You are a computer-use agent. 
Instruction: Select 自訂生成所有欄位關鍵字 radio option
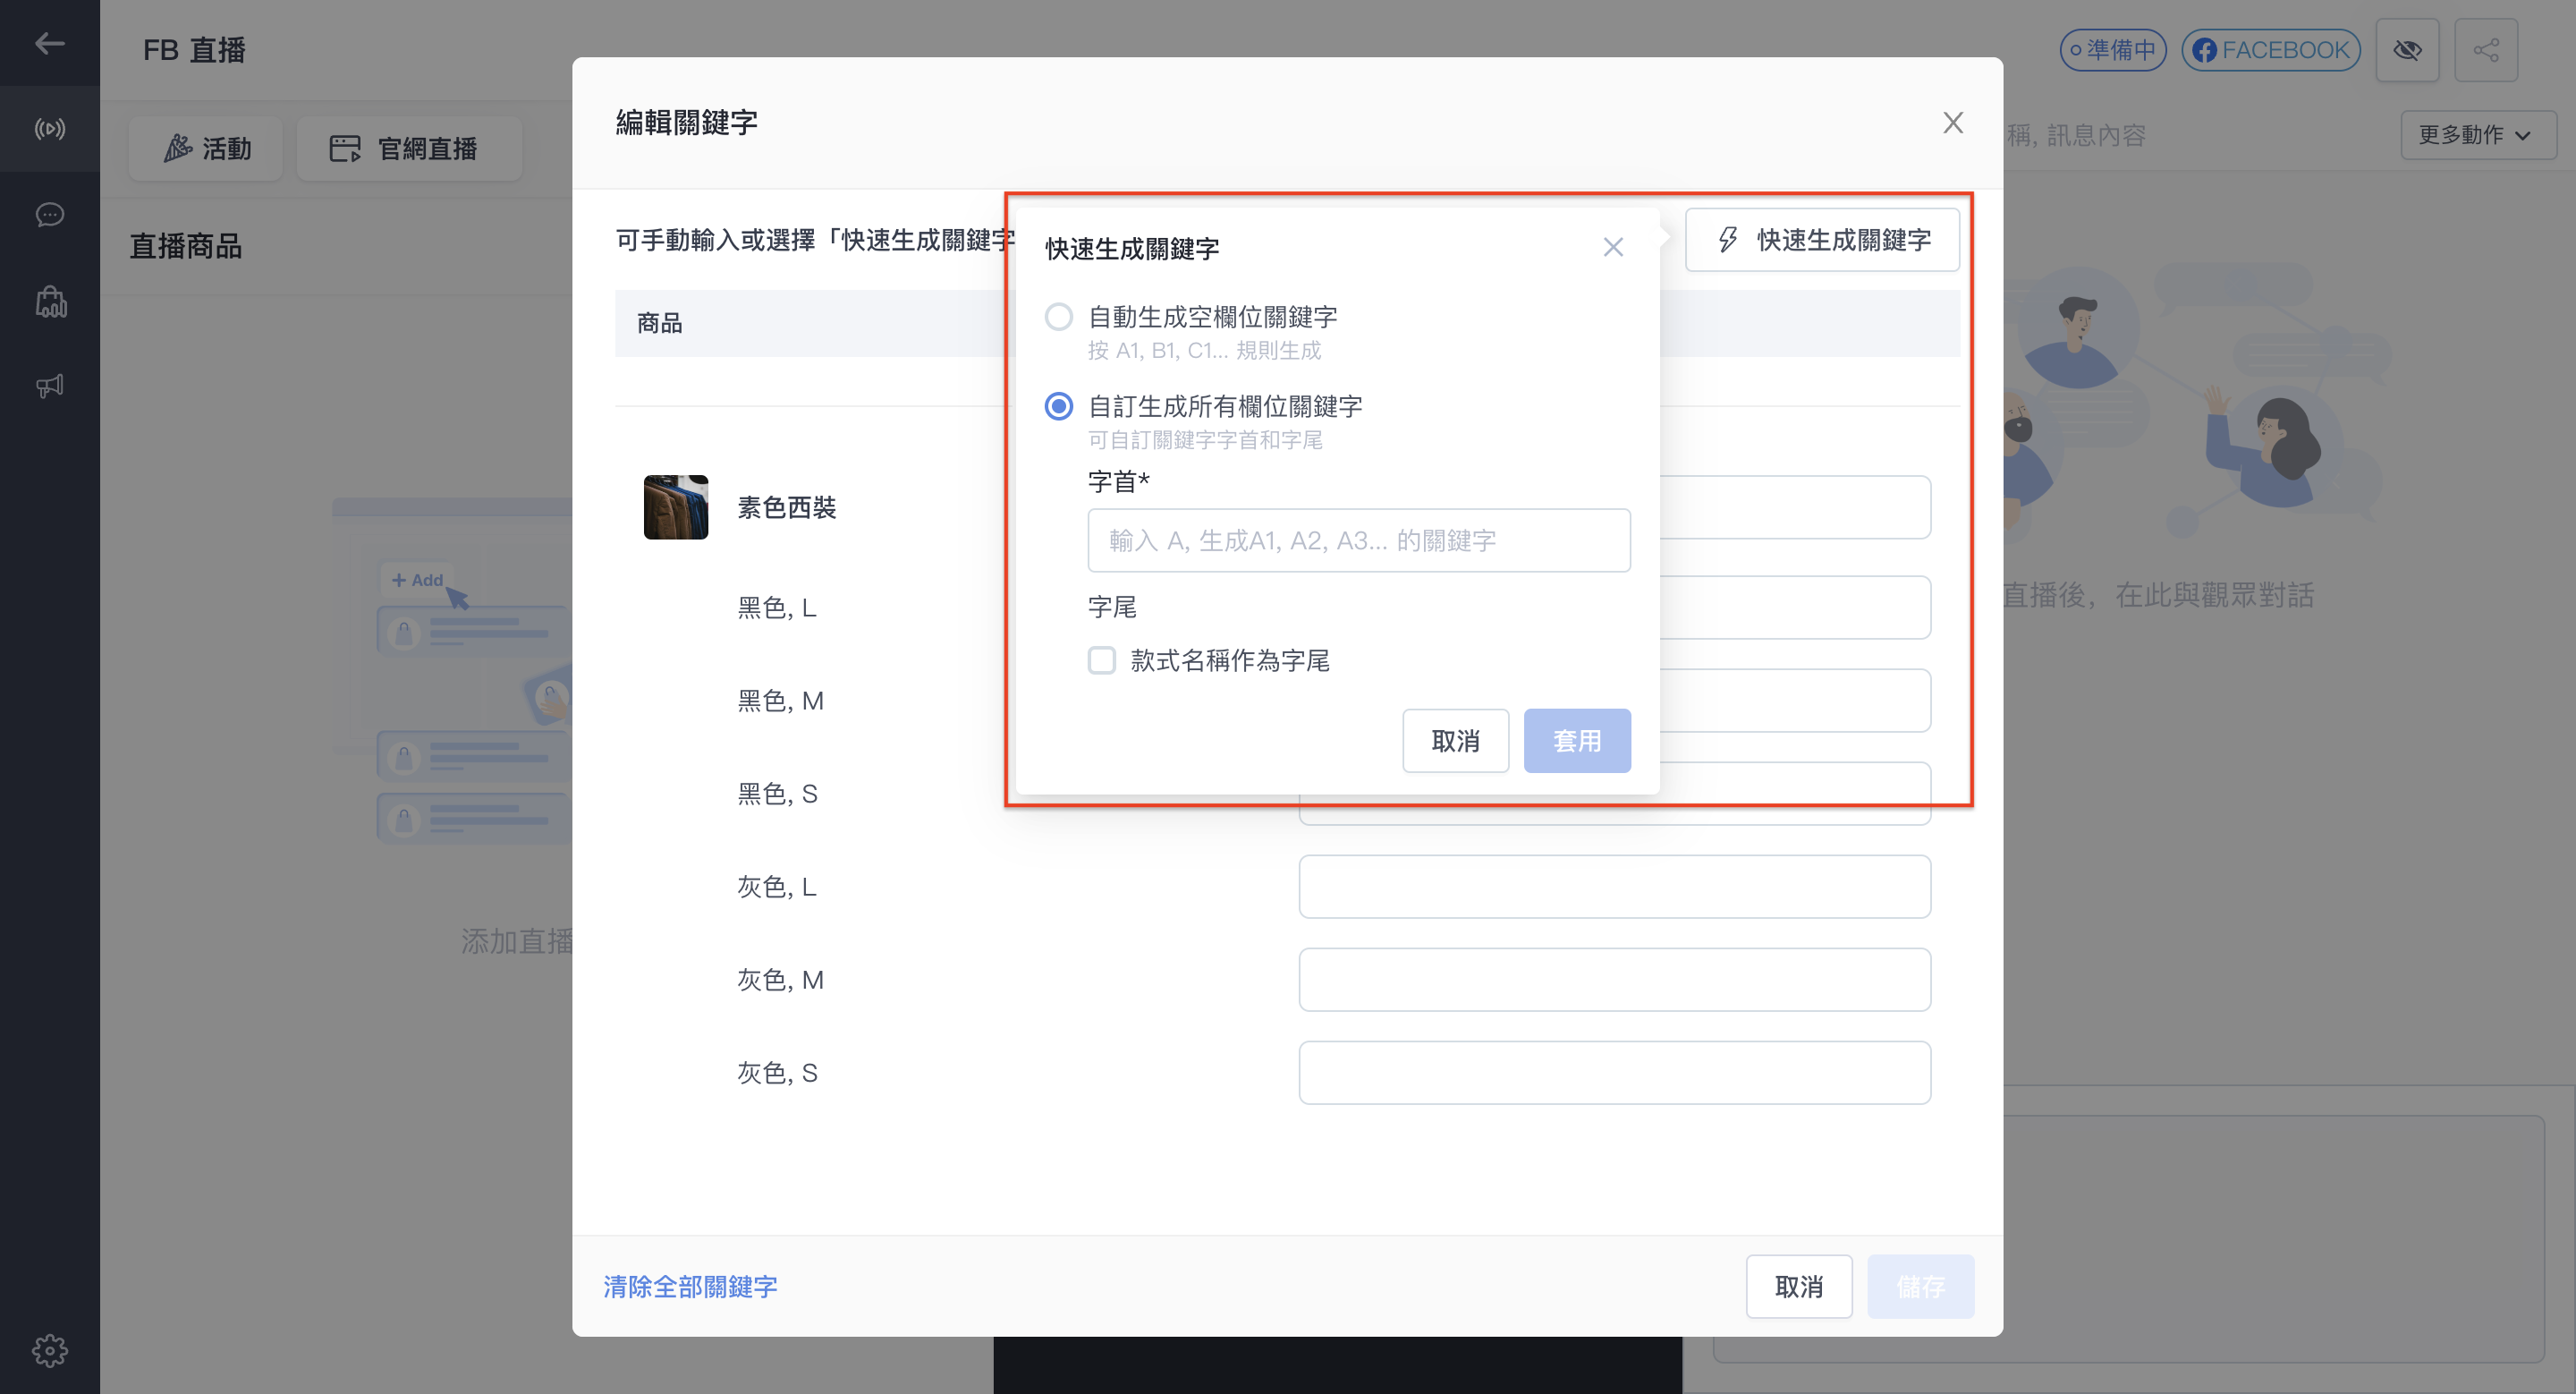pos(1059,407)
